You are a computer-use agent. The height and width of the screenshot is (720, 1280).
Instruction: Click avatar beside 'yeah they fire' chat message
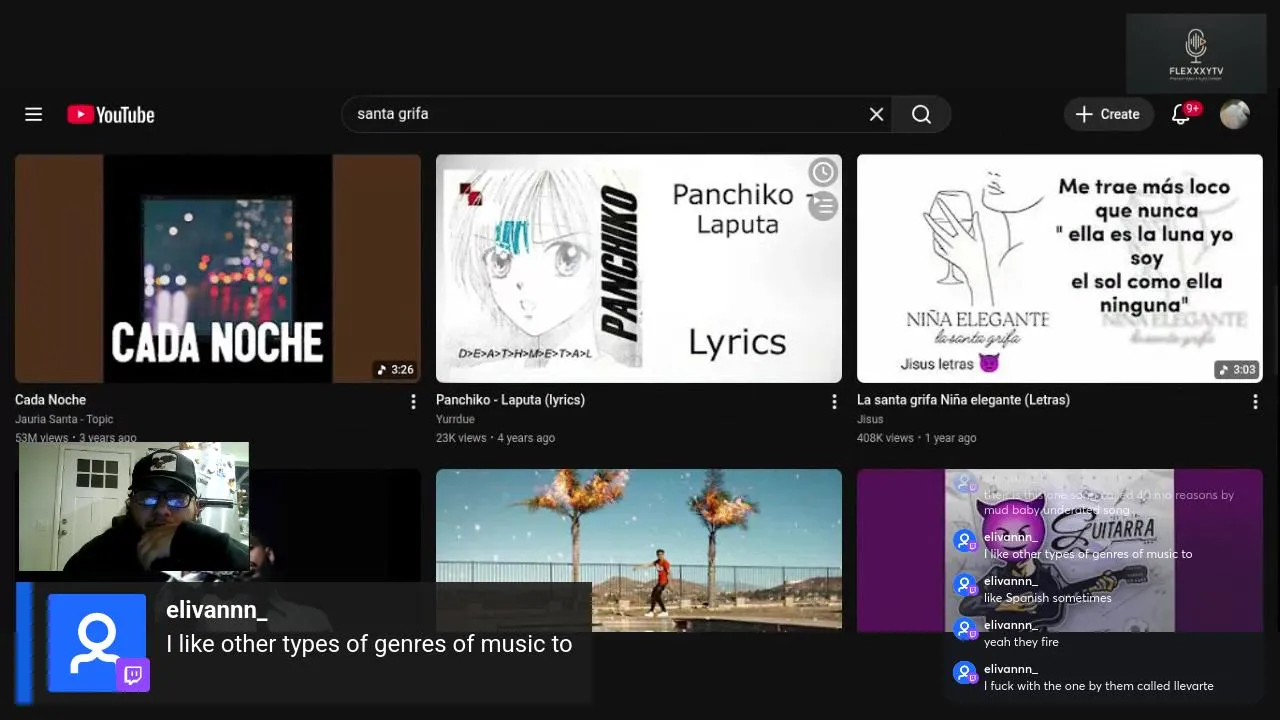(965, 629)
